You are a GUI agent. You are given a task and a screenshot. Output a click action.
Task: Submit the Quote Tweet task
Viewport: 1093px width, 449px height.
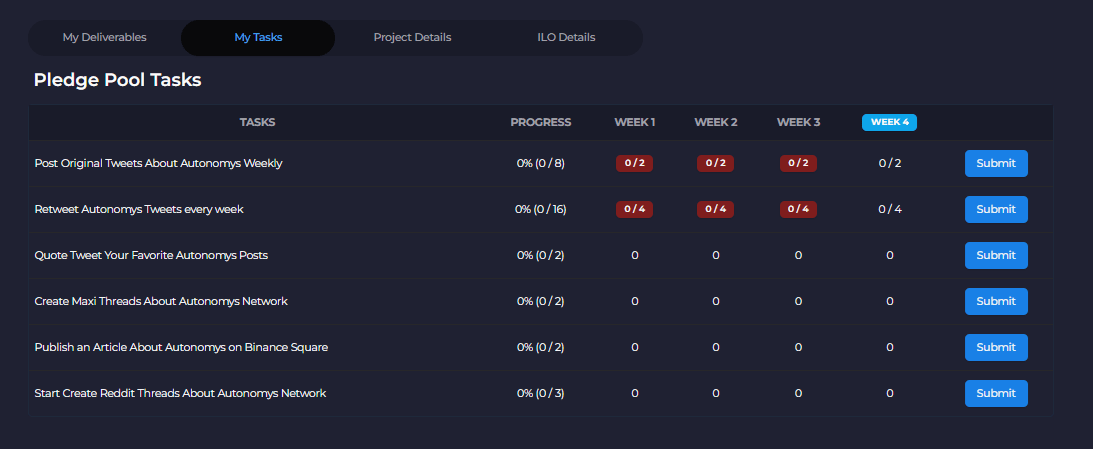(x=996, y=255)
